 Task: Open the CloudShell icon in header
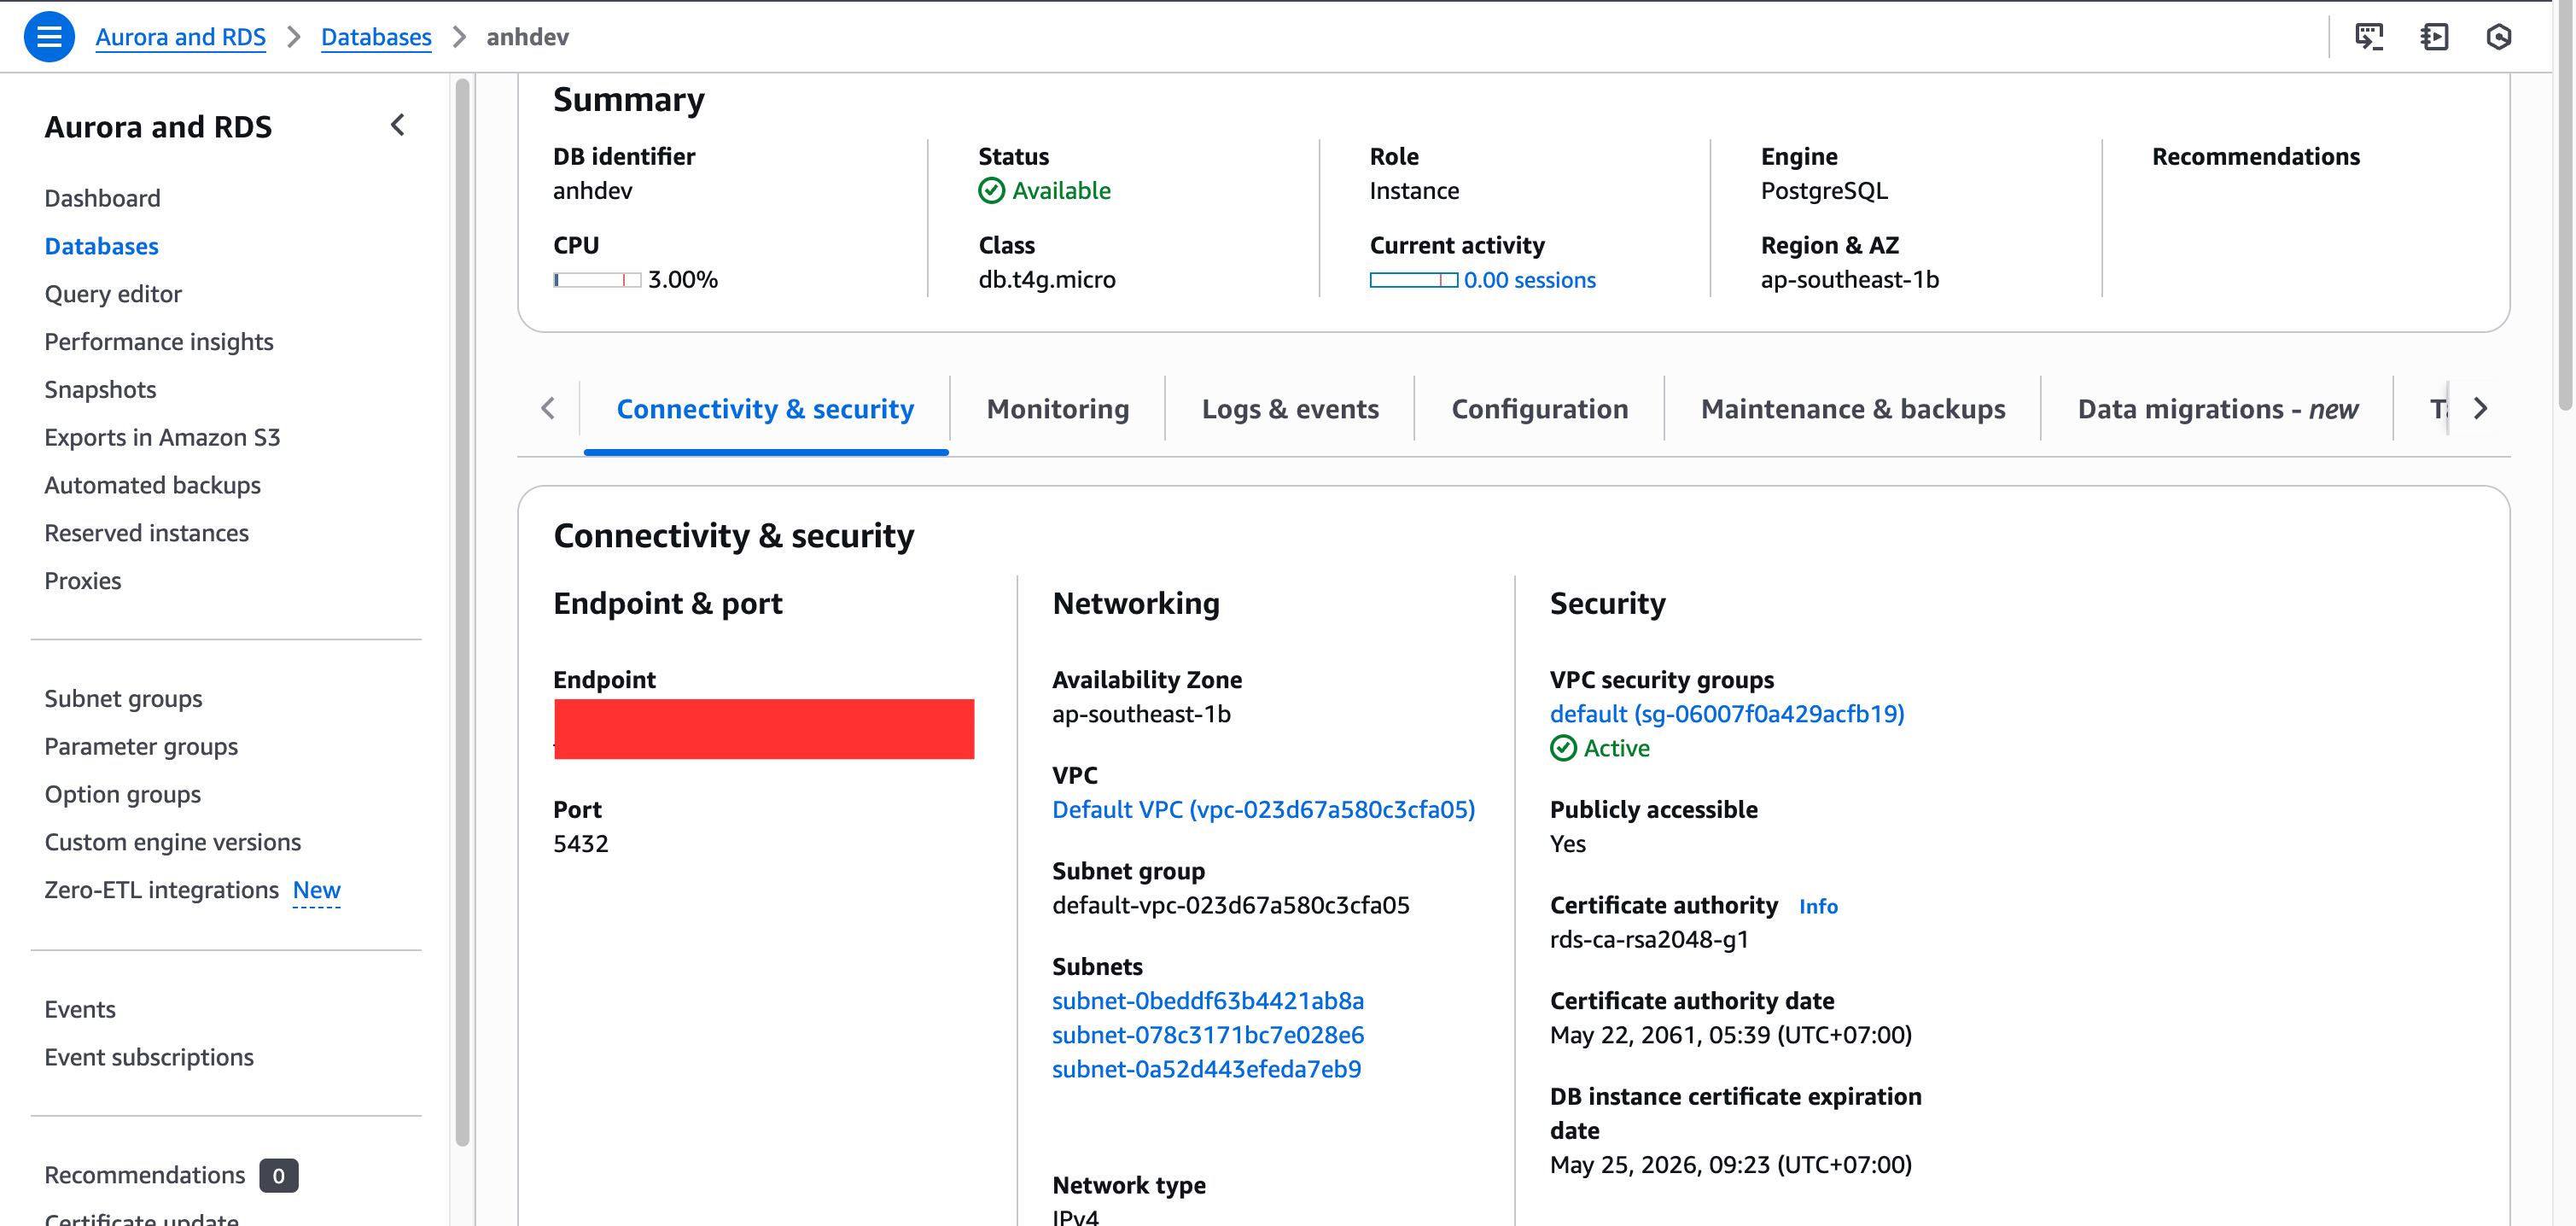tap(2368, 37)
